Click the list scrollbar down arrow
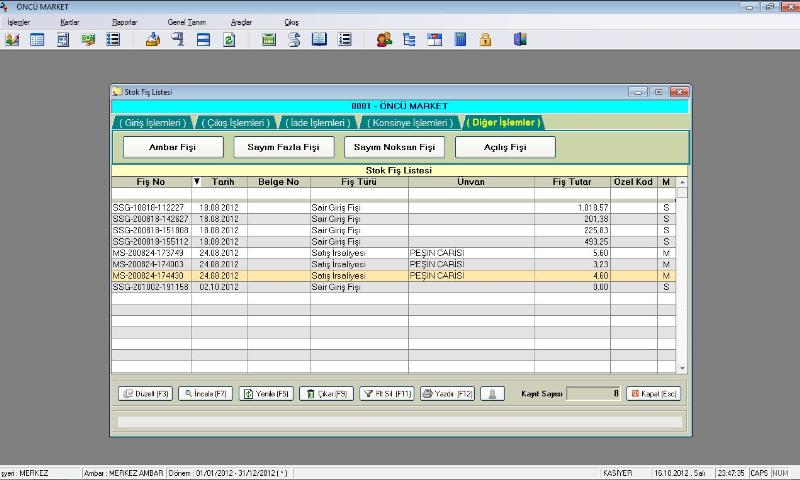Image resolution: width=800 pixels, height=480 pixels. (x=682, y=368)
